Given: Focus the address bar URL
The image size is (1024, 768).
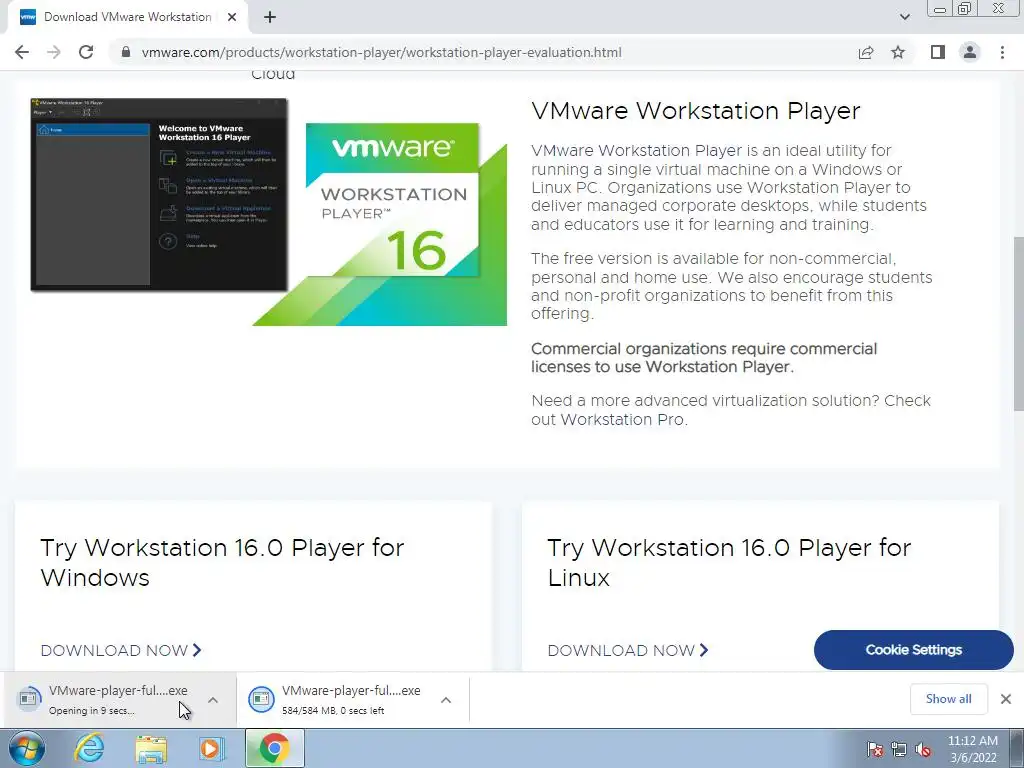Looking at the screenshot, I should (x=381, y=52).
